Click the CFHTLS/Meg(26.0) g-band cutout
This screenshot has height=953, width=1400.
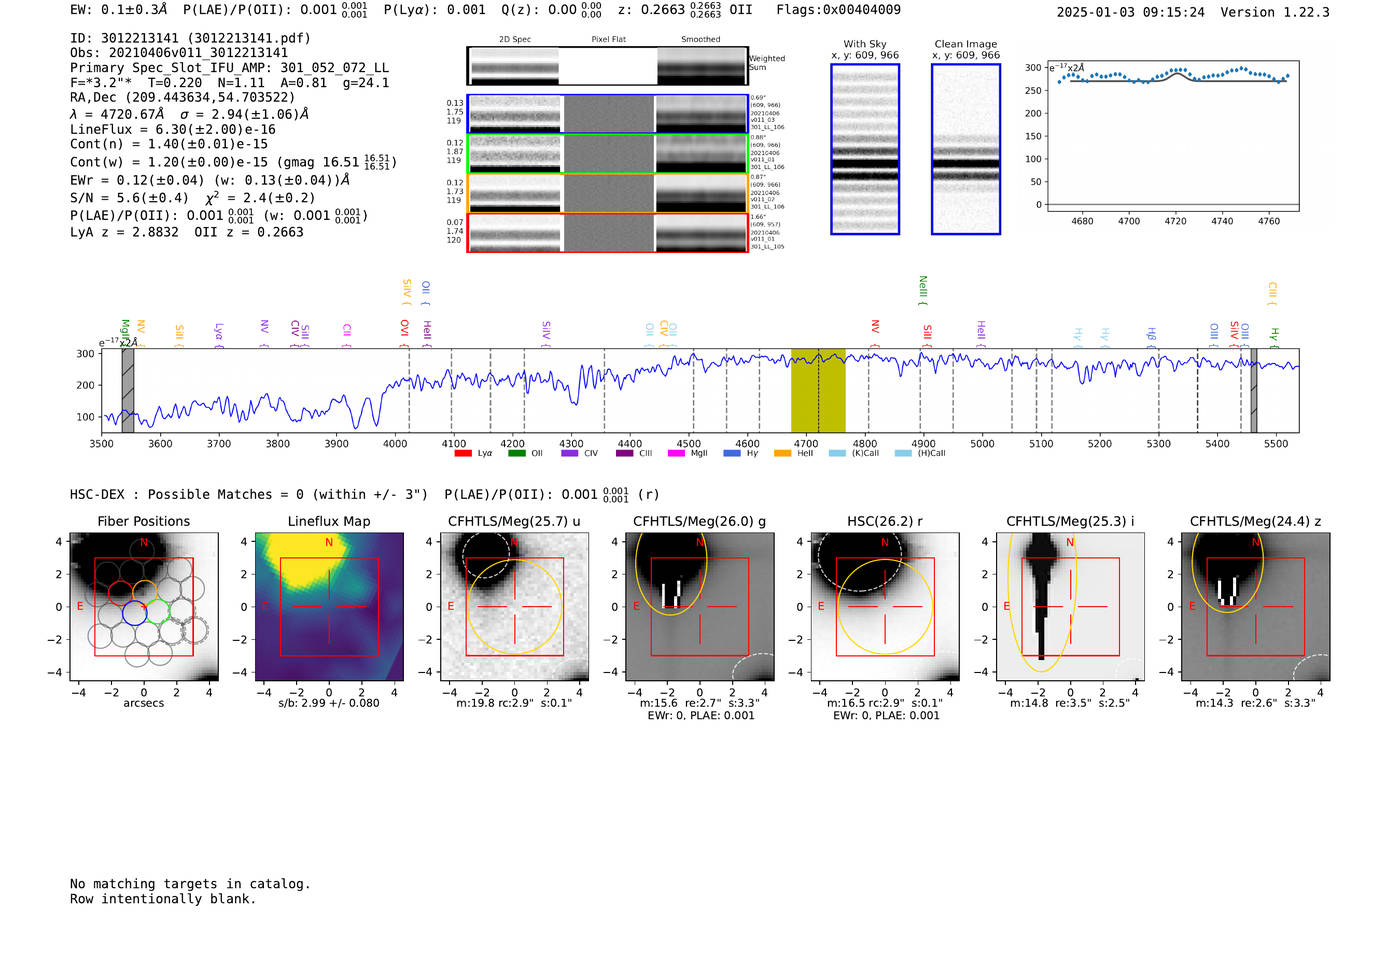click(699, 607)
